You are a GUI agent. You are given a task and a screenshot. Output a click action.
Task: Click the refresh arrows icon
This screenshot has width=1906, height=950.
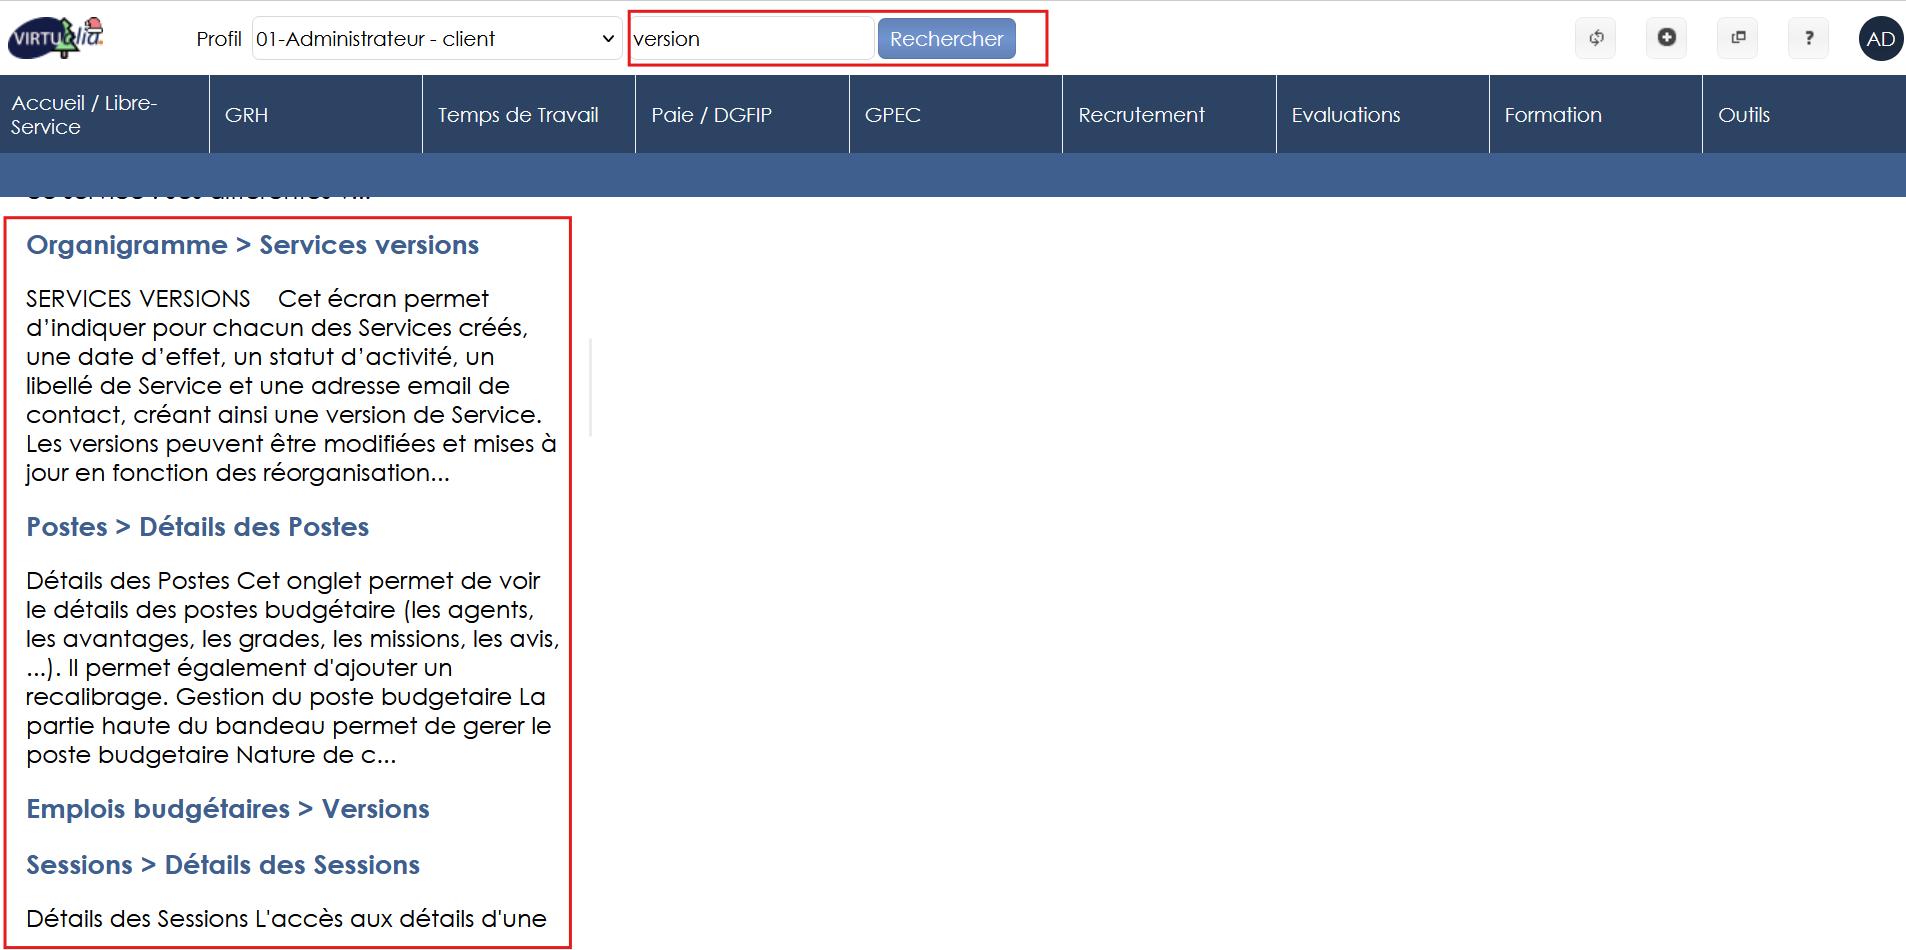[x=1596, y=38]
